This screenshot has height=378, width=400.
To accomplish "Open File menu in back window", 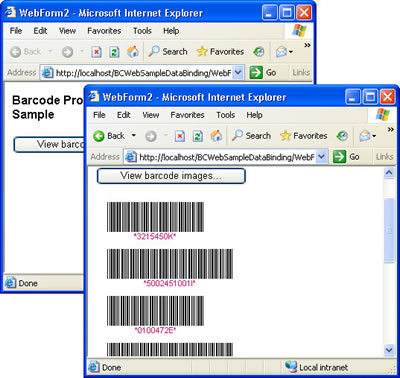I will point(16,31).
